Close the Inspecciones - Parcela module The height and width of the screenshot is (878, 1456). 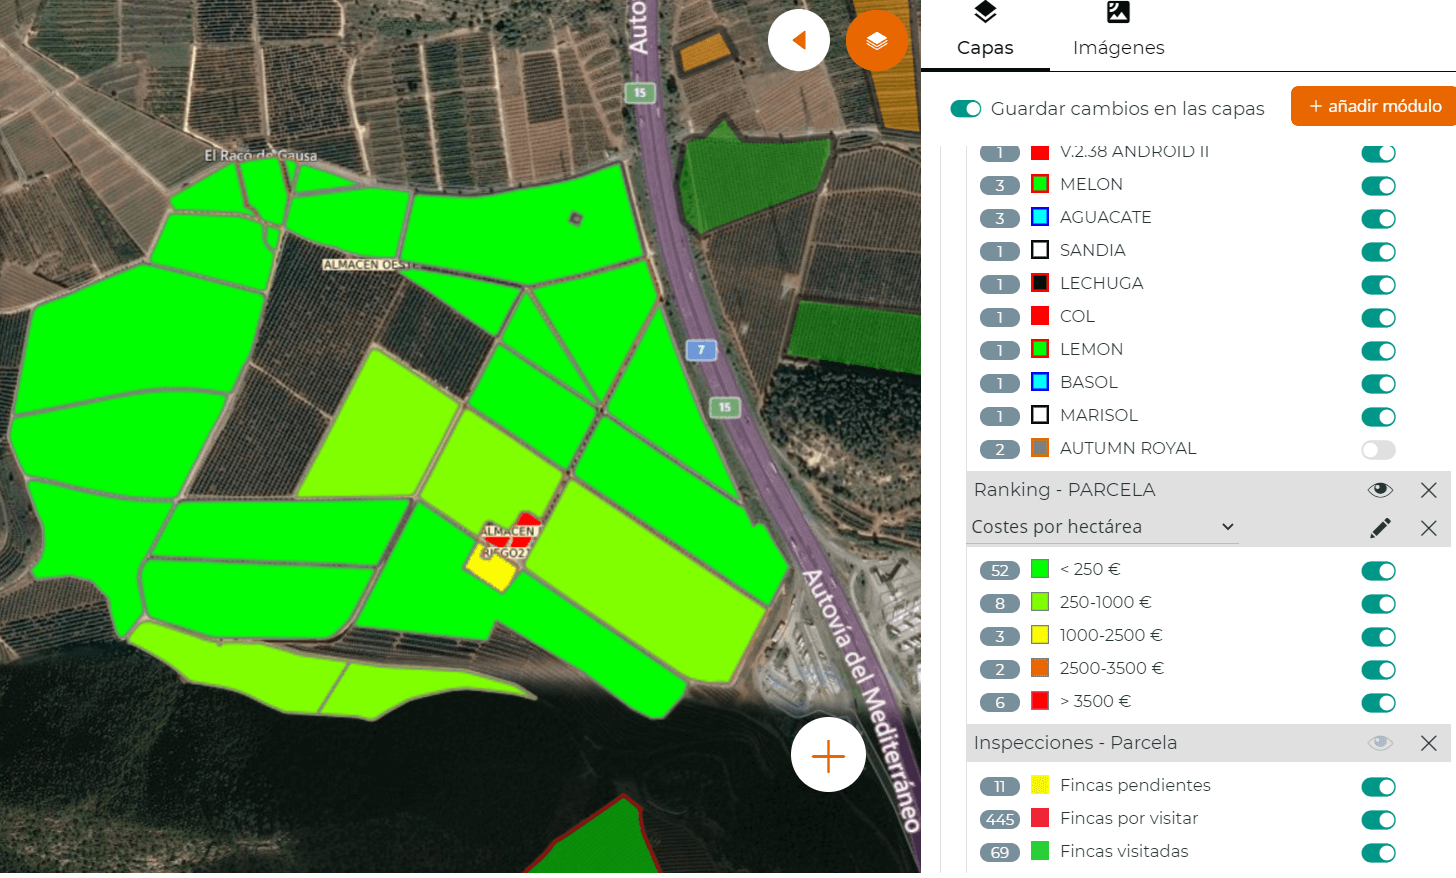1428,743
